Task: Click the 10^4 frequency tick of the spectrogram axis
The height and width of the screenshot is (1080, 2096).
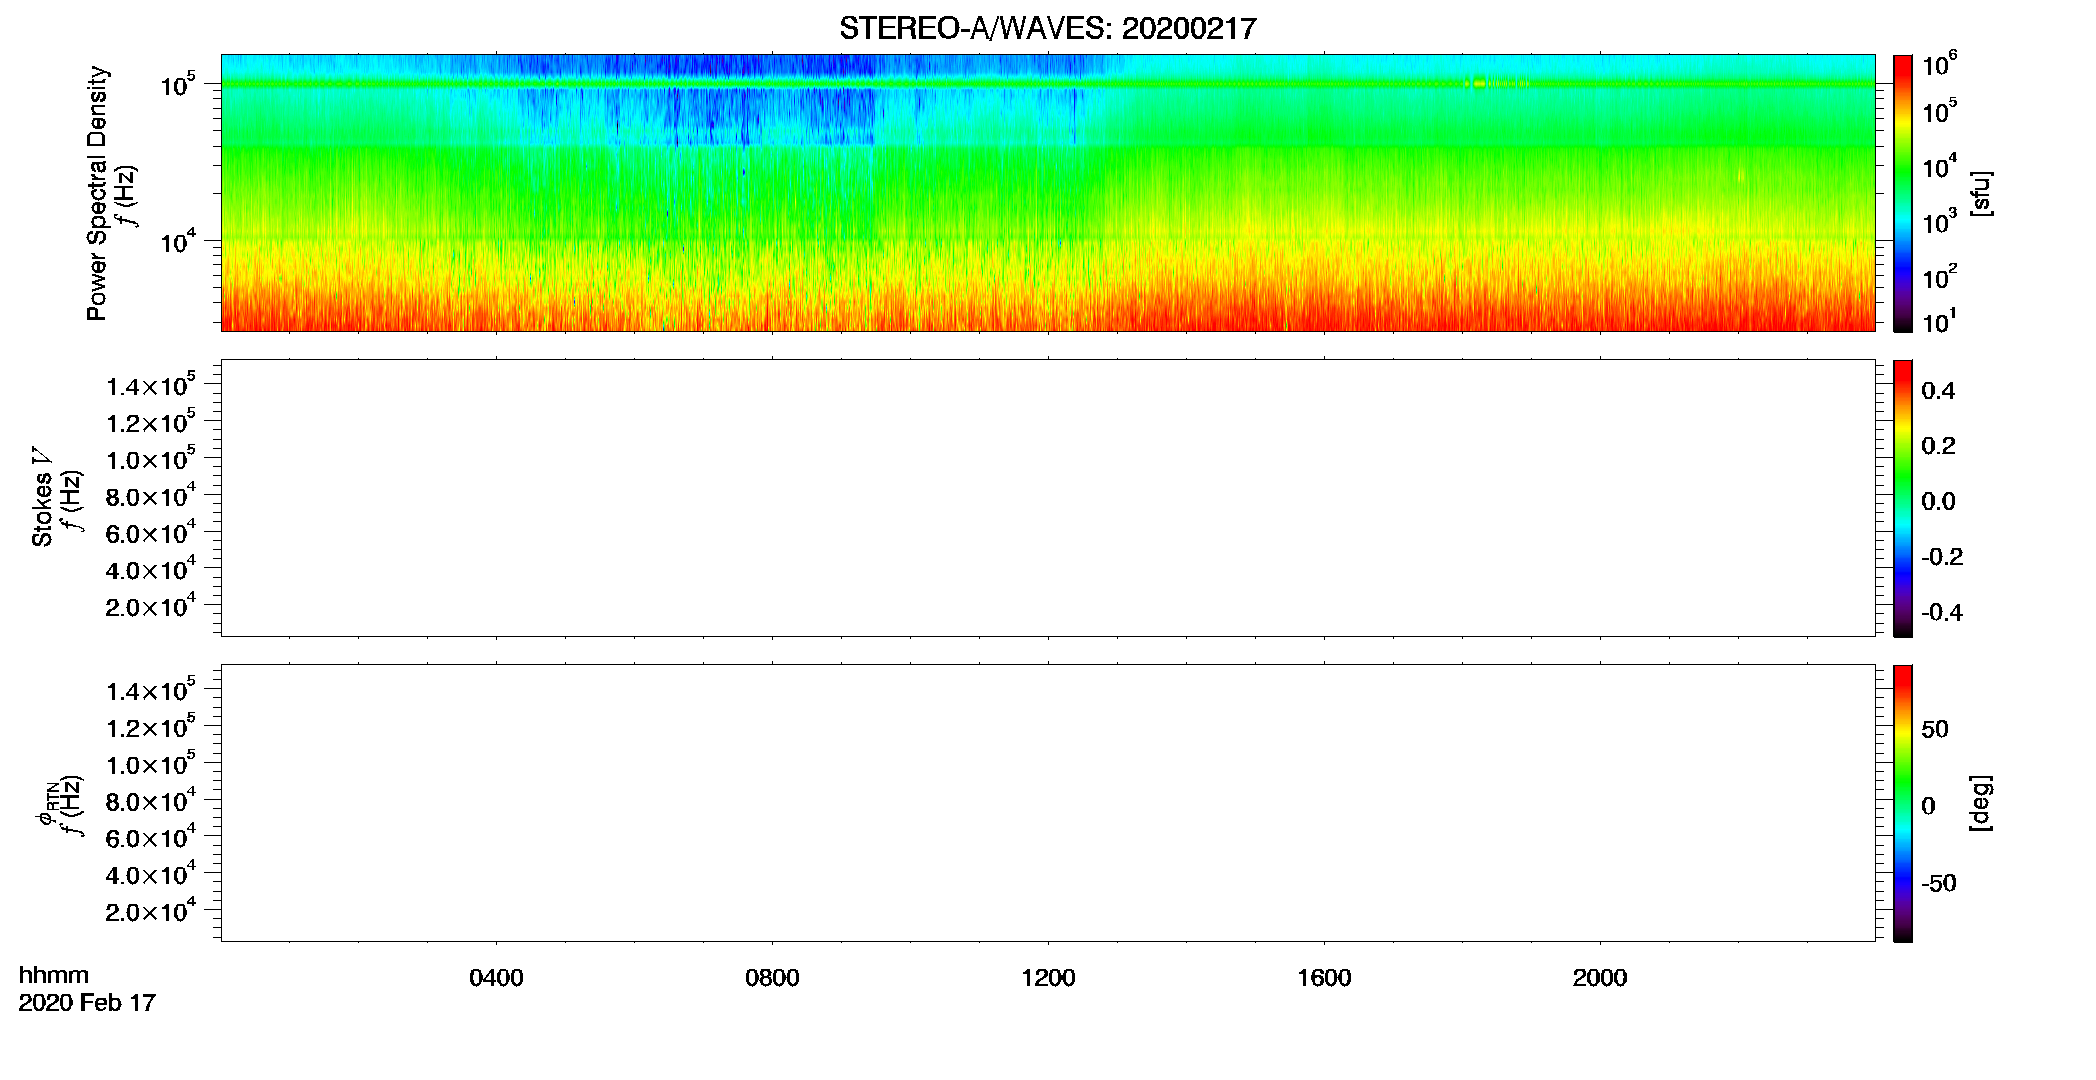Action: pyautogui.click(x=177, y=240)
